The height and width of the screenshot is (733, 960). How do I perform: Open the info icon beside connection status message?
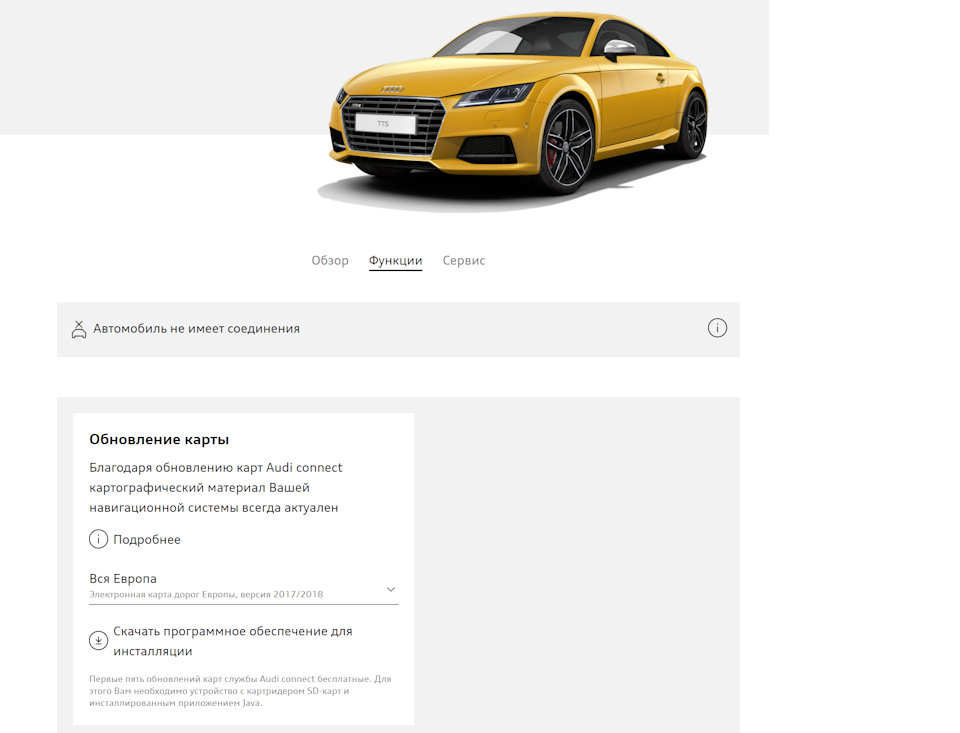(717, 327)
